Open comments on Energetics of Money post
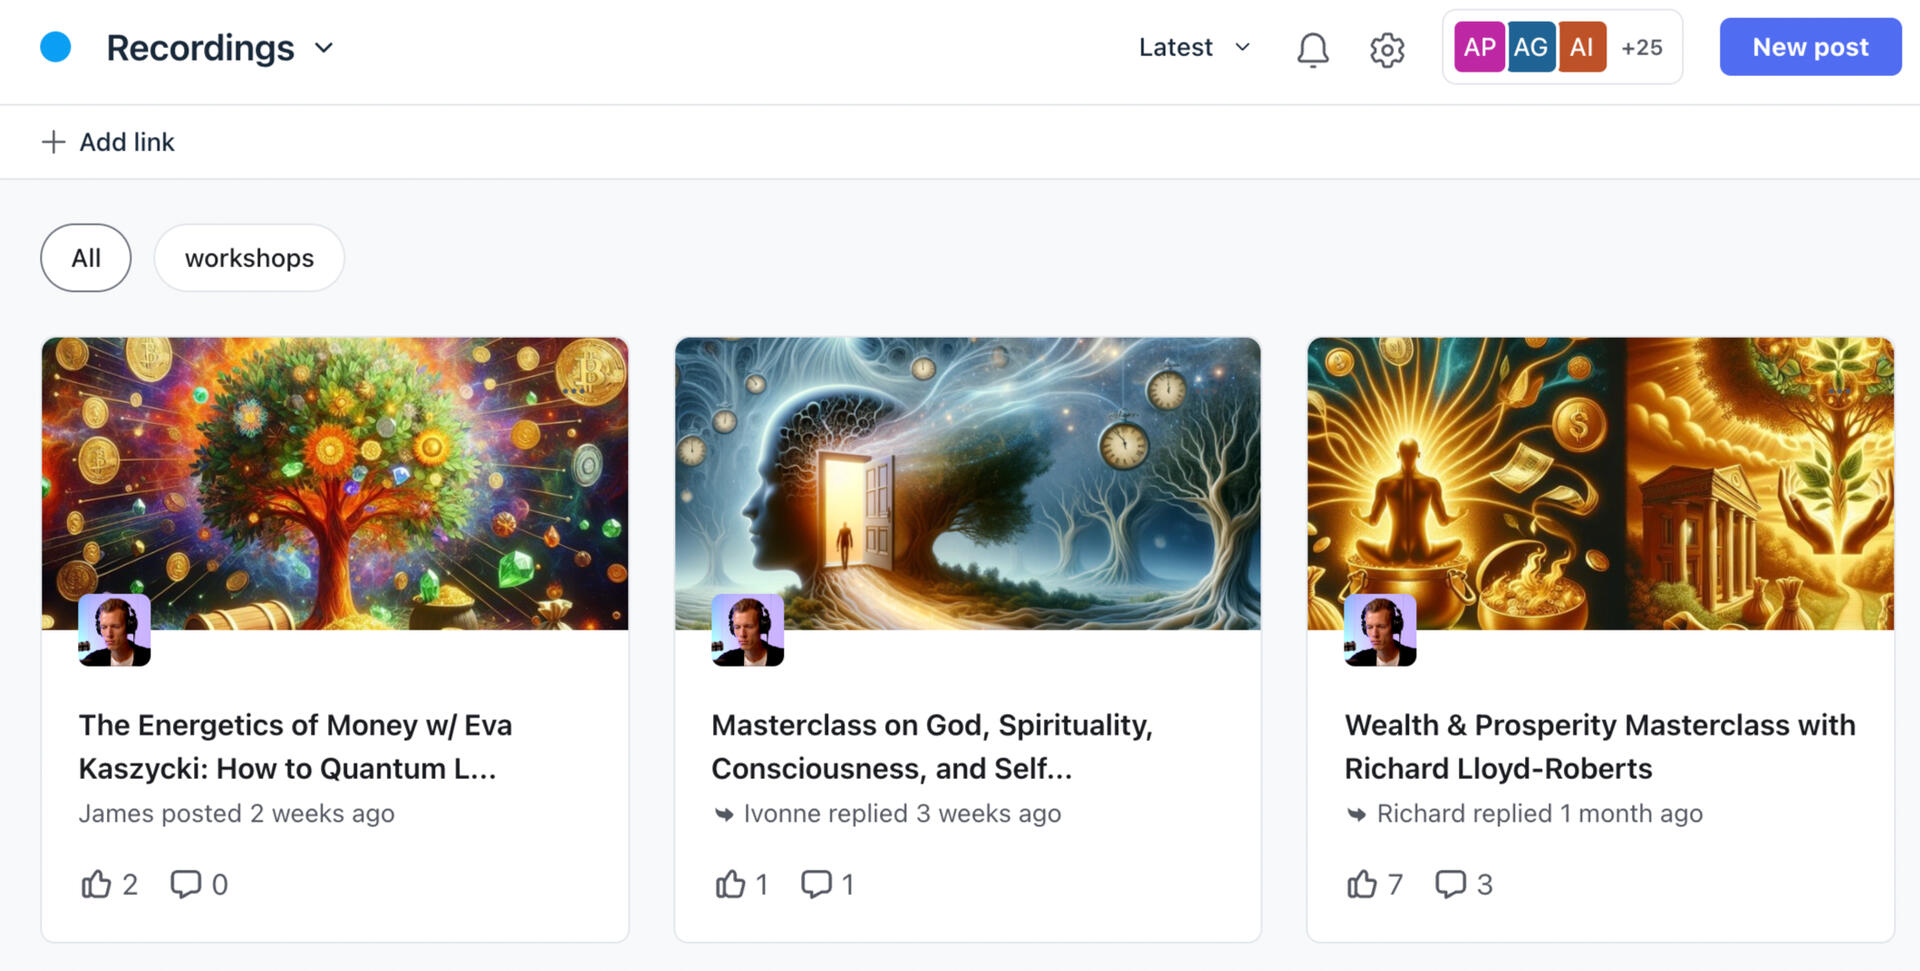This screenshot has height=971, width=1920. point(186,884)
